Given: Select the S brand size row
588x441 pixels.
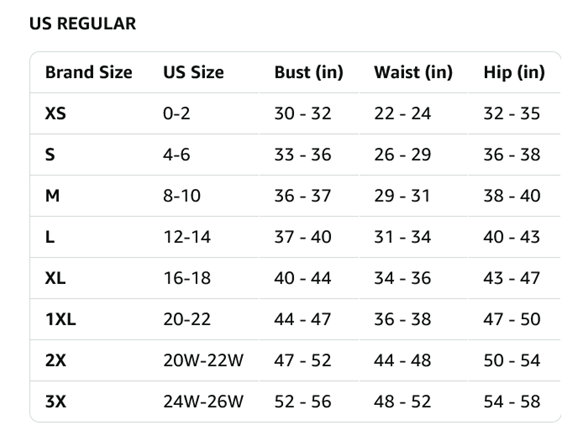Looking at the screenshot, I should pos(295,154).
